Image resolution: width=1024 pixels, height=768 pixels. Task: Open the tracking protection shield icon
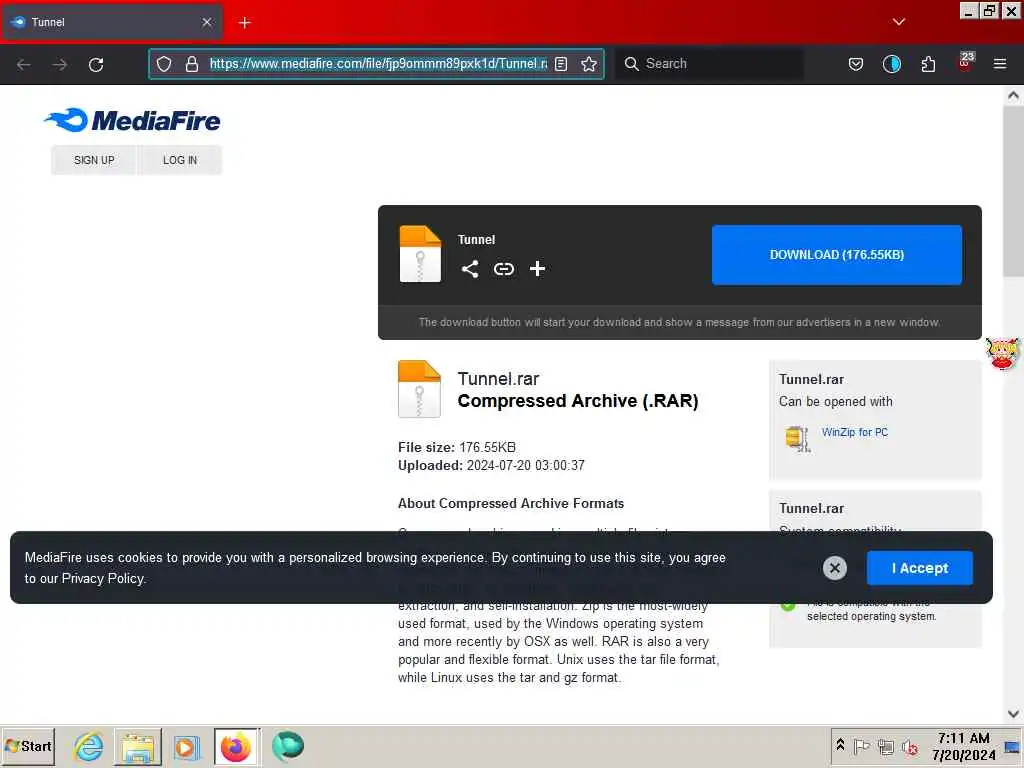click(164, 64)
